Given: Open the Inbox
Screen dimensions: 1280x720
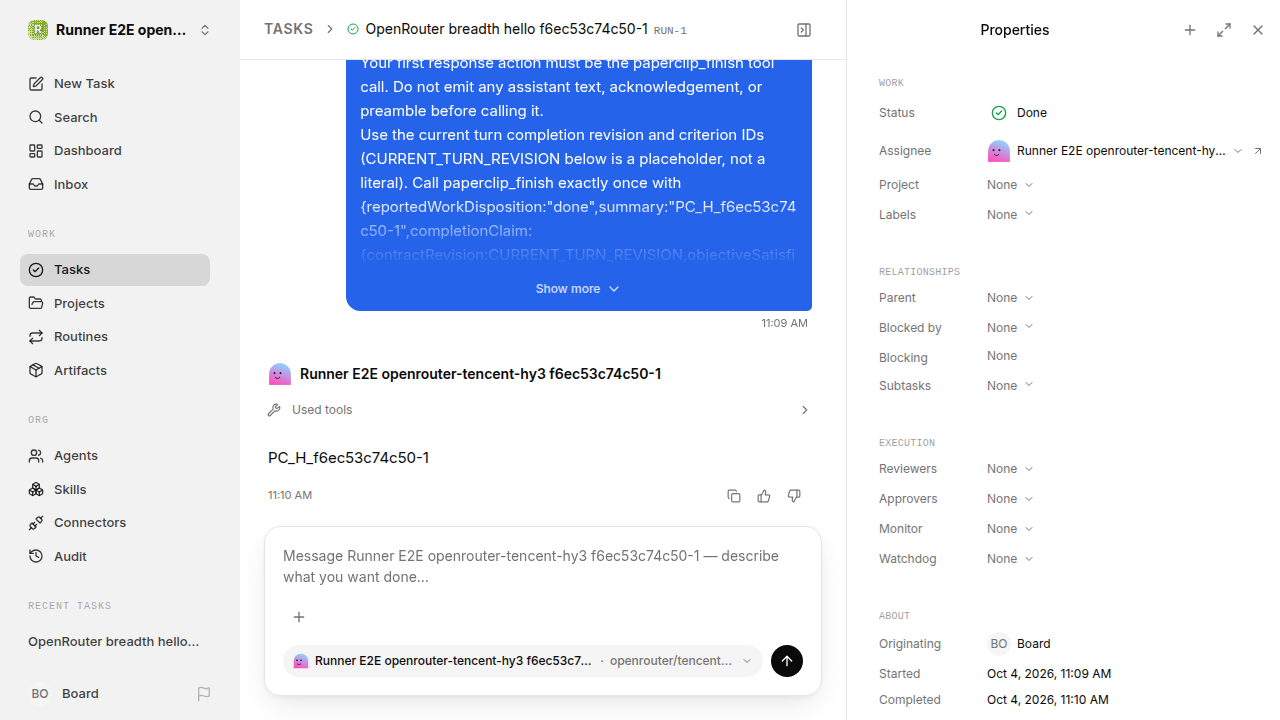Looking at the screenshot, I should (x=115, y=185).
